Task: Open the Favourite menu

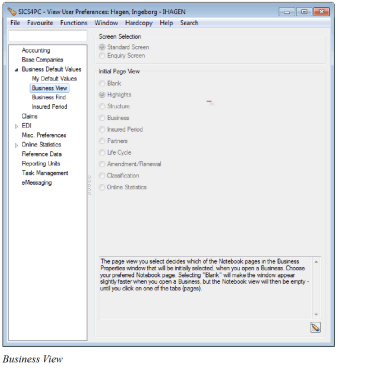Action: click(x=40, y=23)
